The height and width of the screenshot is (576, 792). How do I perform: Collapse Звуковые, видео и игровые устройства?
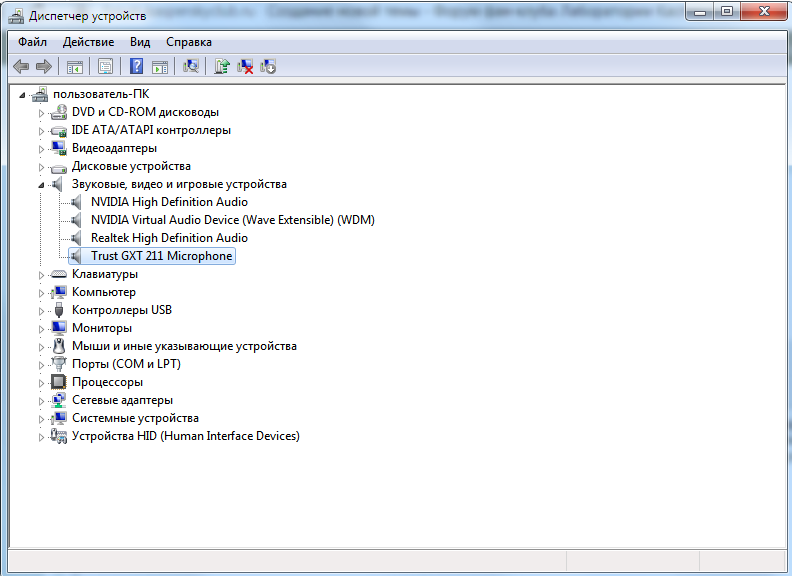41,185
